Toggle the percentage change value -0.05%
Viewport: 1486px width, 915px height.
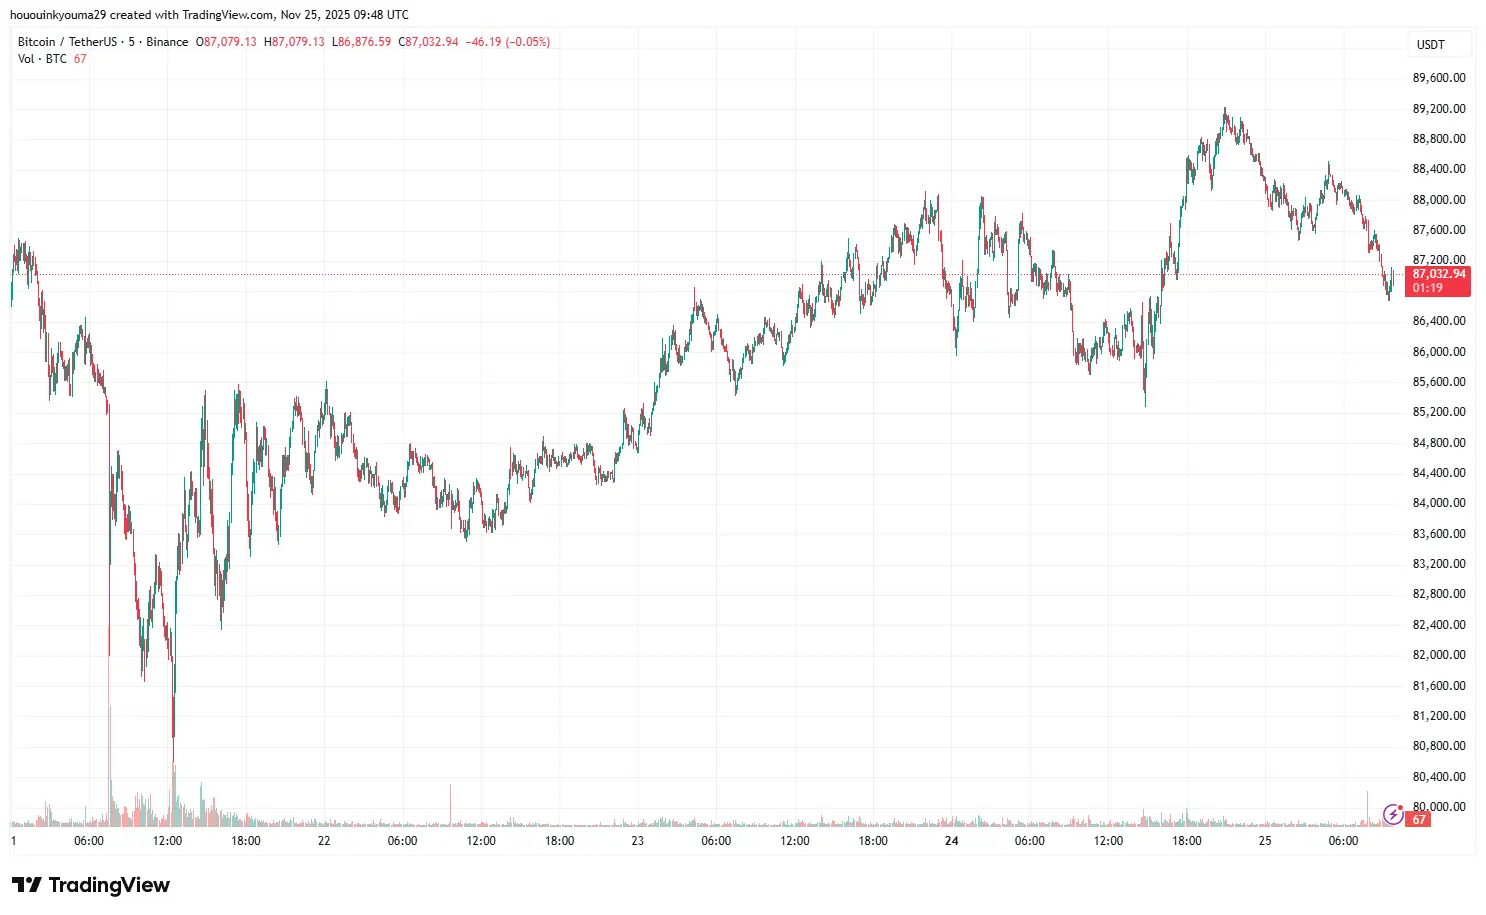(527, 42)
